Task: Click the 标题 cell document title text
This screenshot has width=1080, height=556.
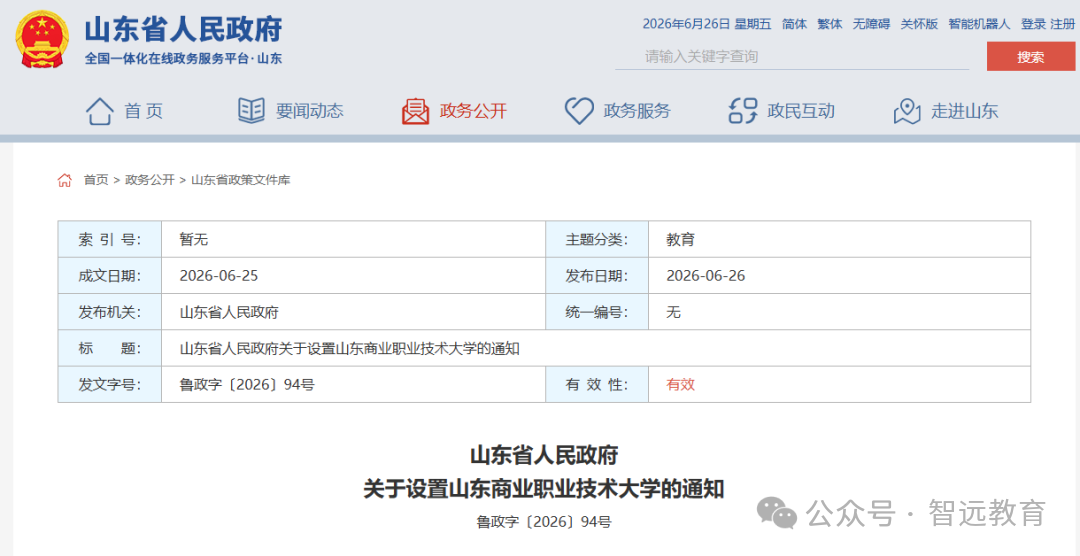Action: pos(349,349)
